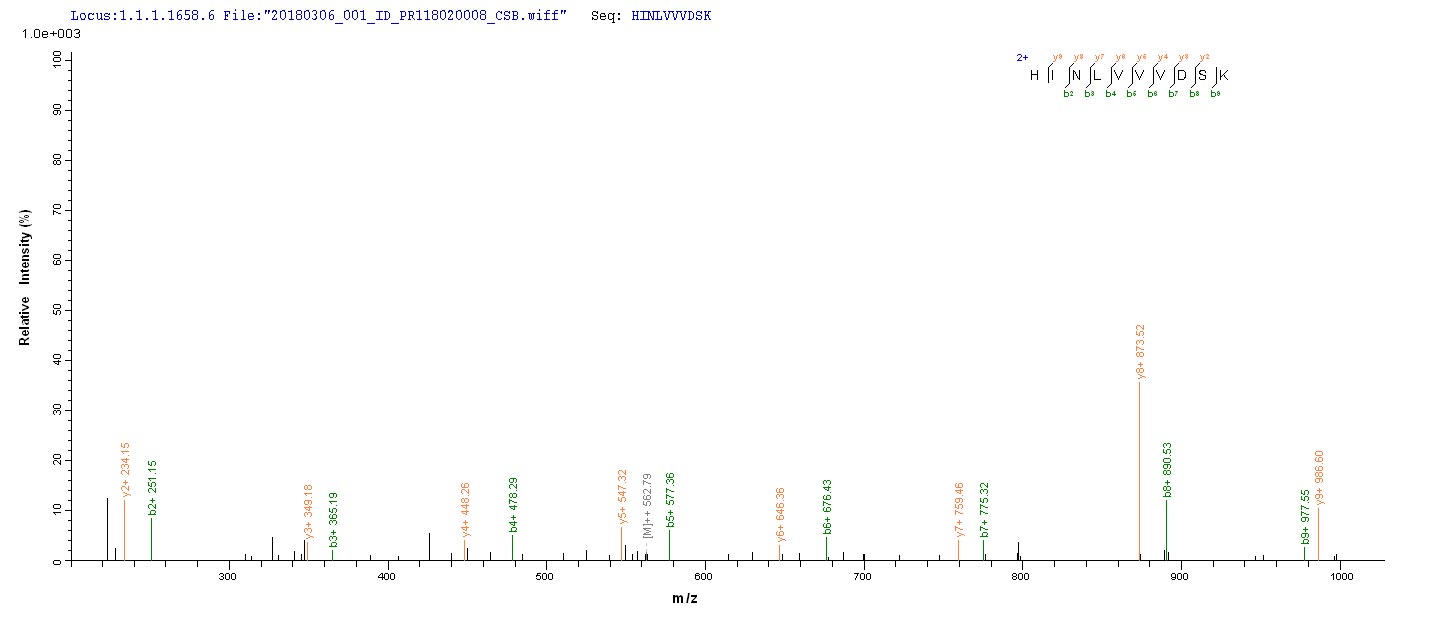1436x620 pixels.
Task: Click the y2+ 234.15 peak label
Action: pyautogui.click(x=126, y=470)
